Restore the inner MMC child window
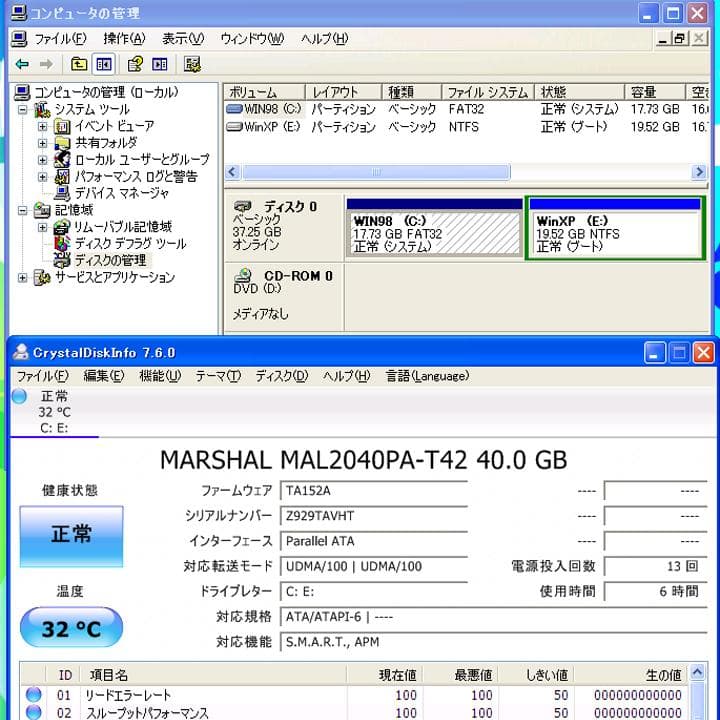This screenshot has height=720, width=720. 680,39
